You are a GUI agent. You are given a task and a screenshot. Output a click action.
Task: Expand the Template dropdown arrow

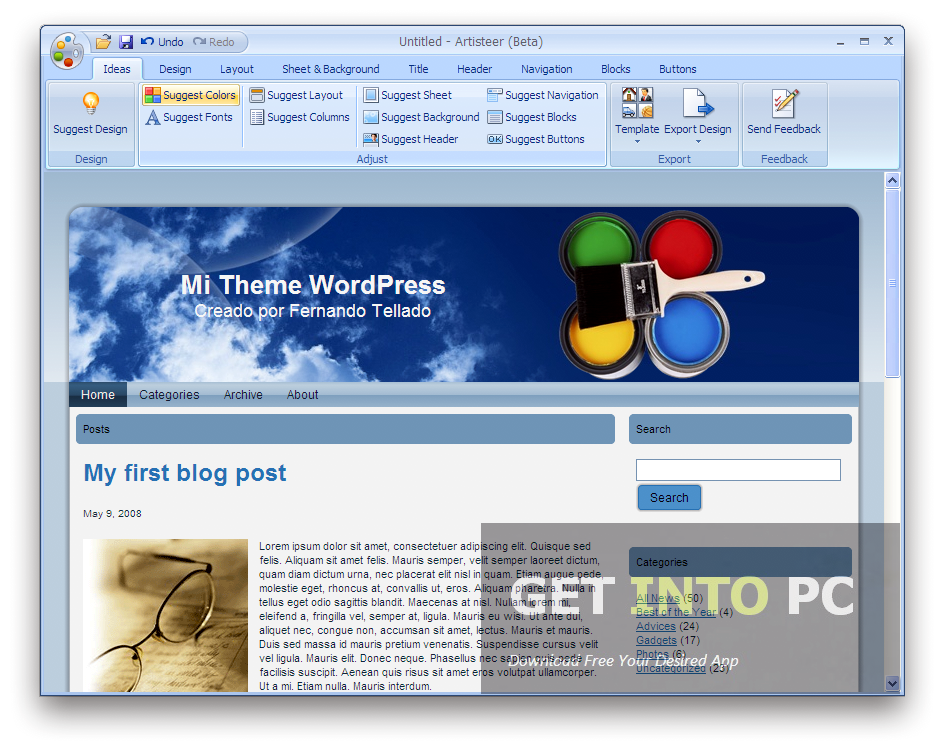point(637,142)
